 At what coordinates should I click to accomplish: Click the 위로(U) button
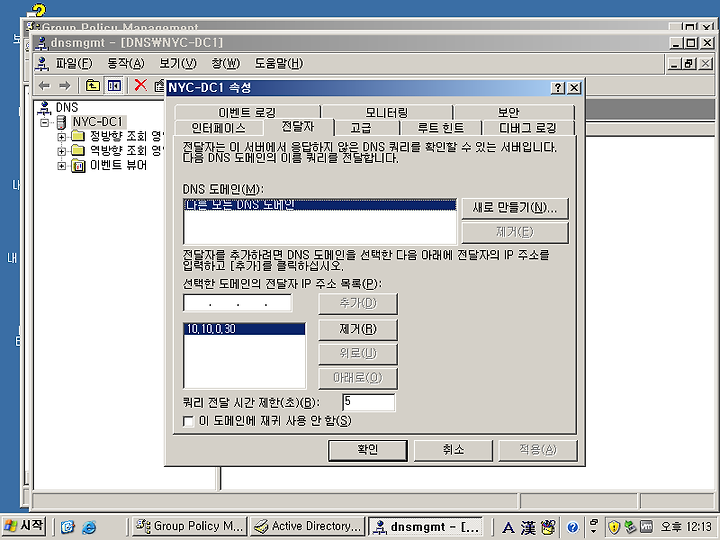tap(358, 354)
